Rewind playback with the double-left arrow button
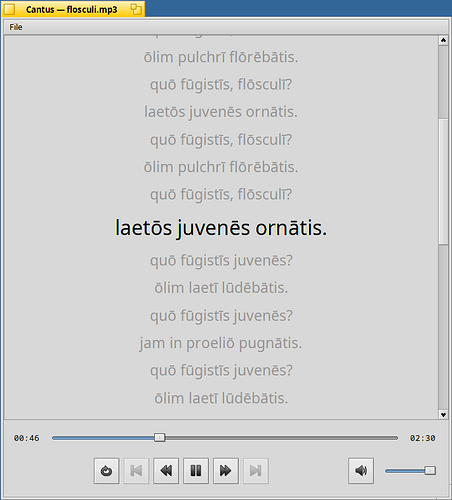 pos(166,471)
